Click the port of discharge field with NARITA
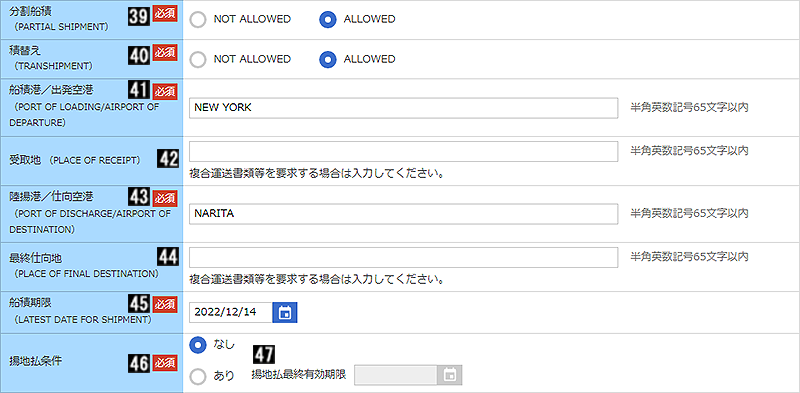The width and height of the screenshot is (800, 393). (404, 214)
